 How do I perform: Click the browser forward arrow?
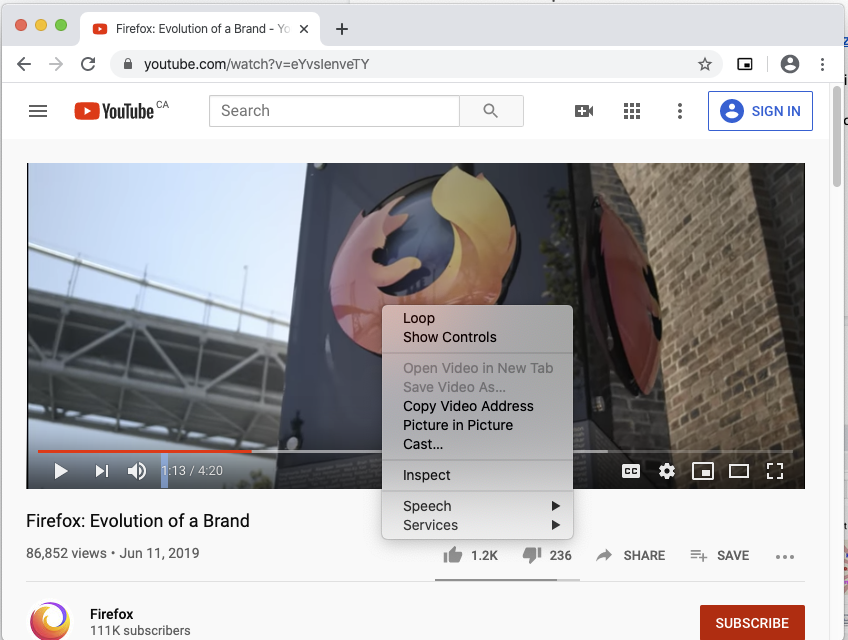tap(56, 64)
